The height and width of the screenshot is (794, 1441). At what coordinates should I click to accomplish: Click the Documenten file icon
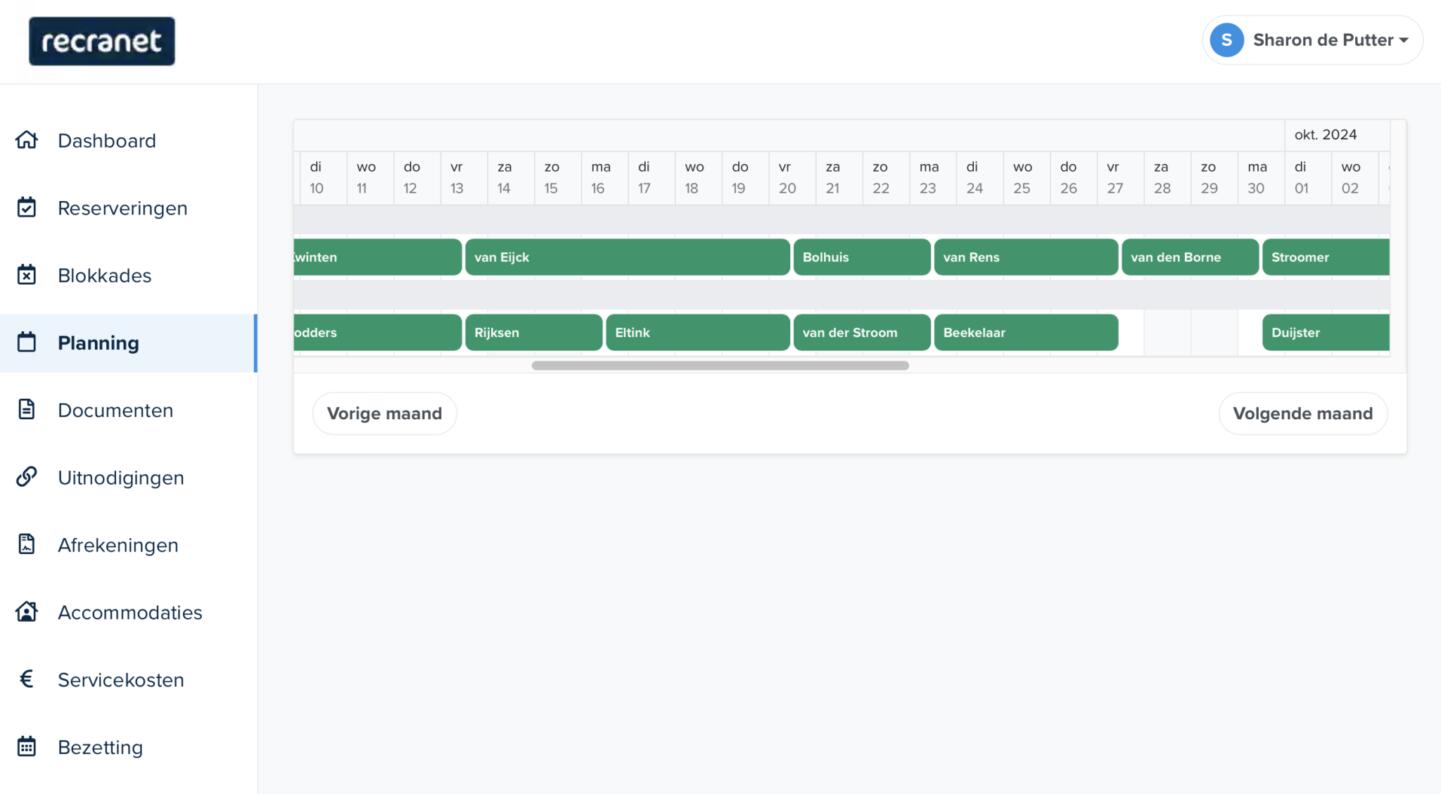pyautogui.click(x=27, y=410)
